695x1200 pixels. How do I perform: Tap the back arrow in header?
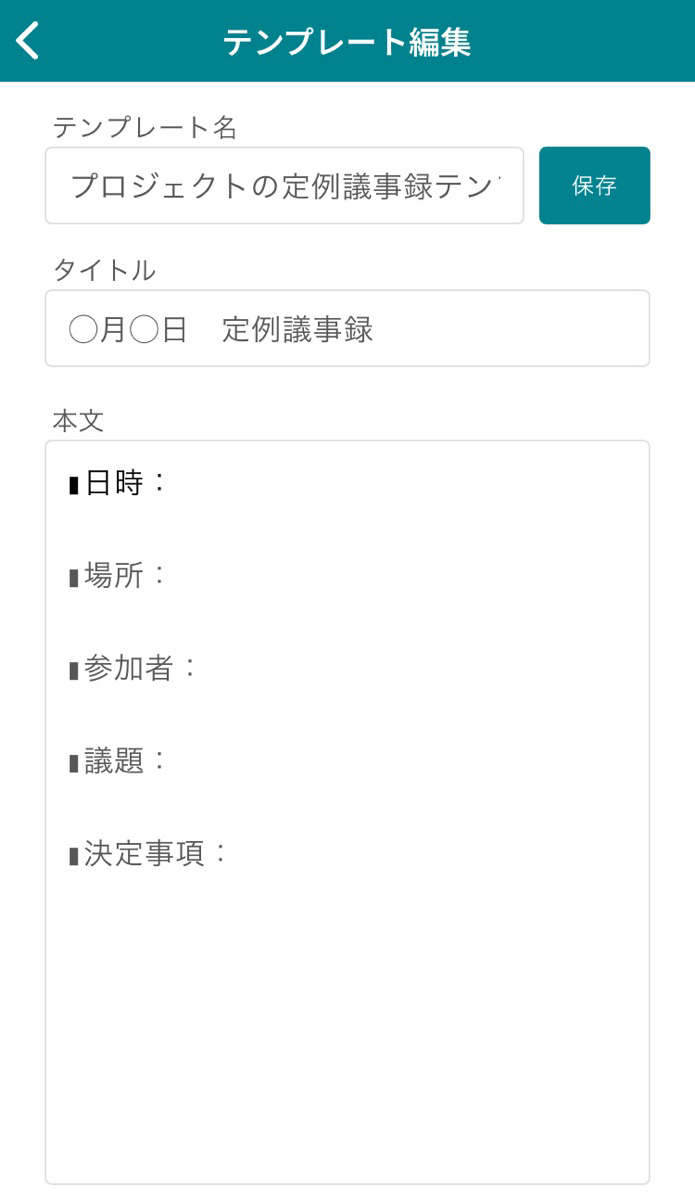(28, 41)
